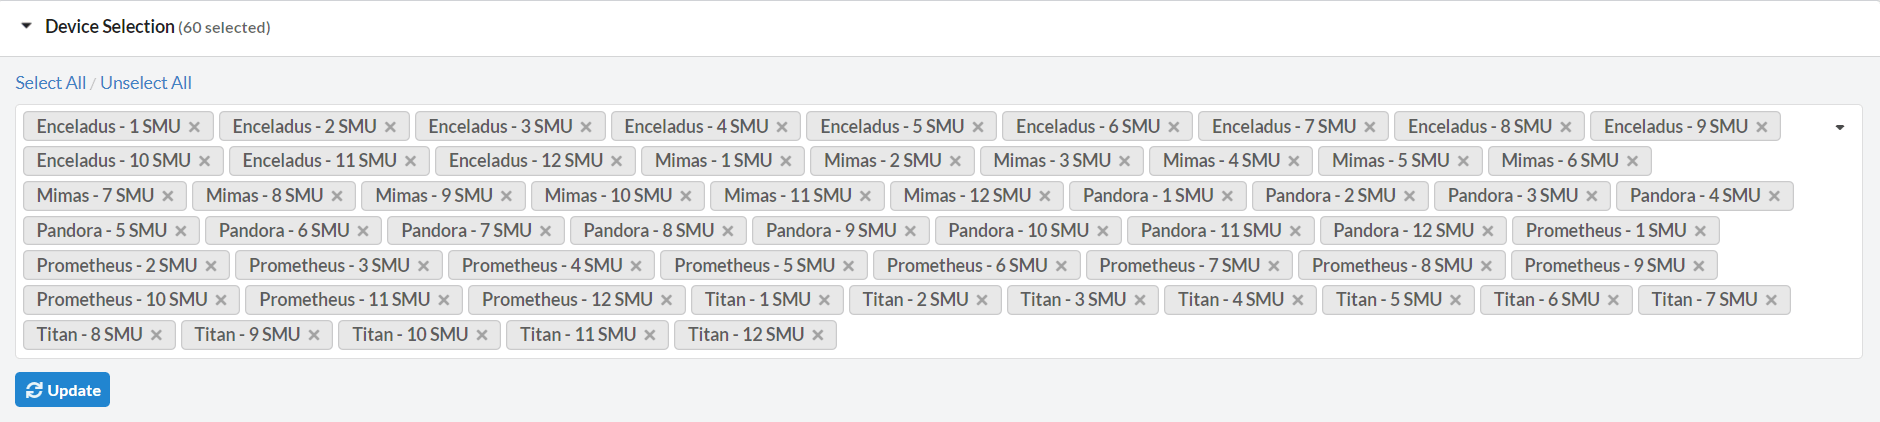Open the device multi-select dropdown arrow
The image size is (1880, 422).
click(1840, 127)
